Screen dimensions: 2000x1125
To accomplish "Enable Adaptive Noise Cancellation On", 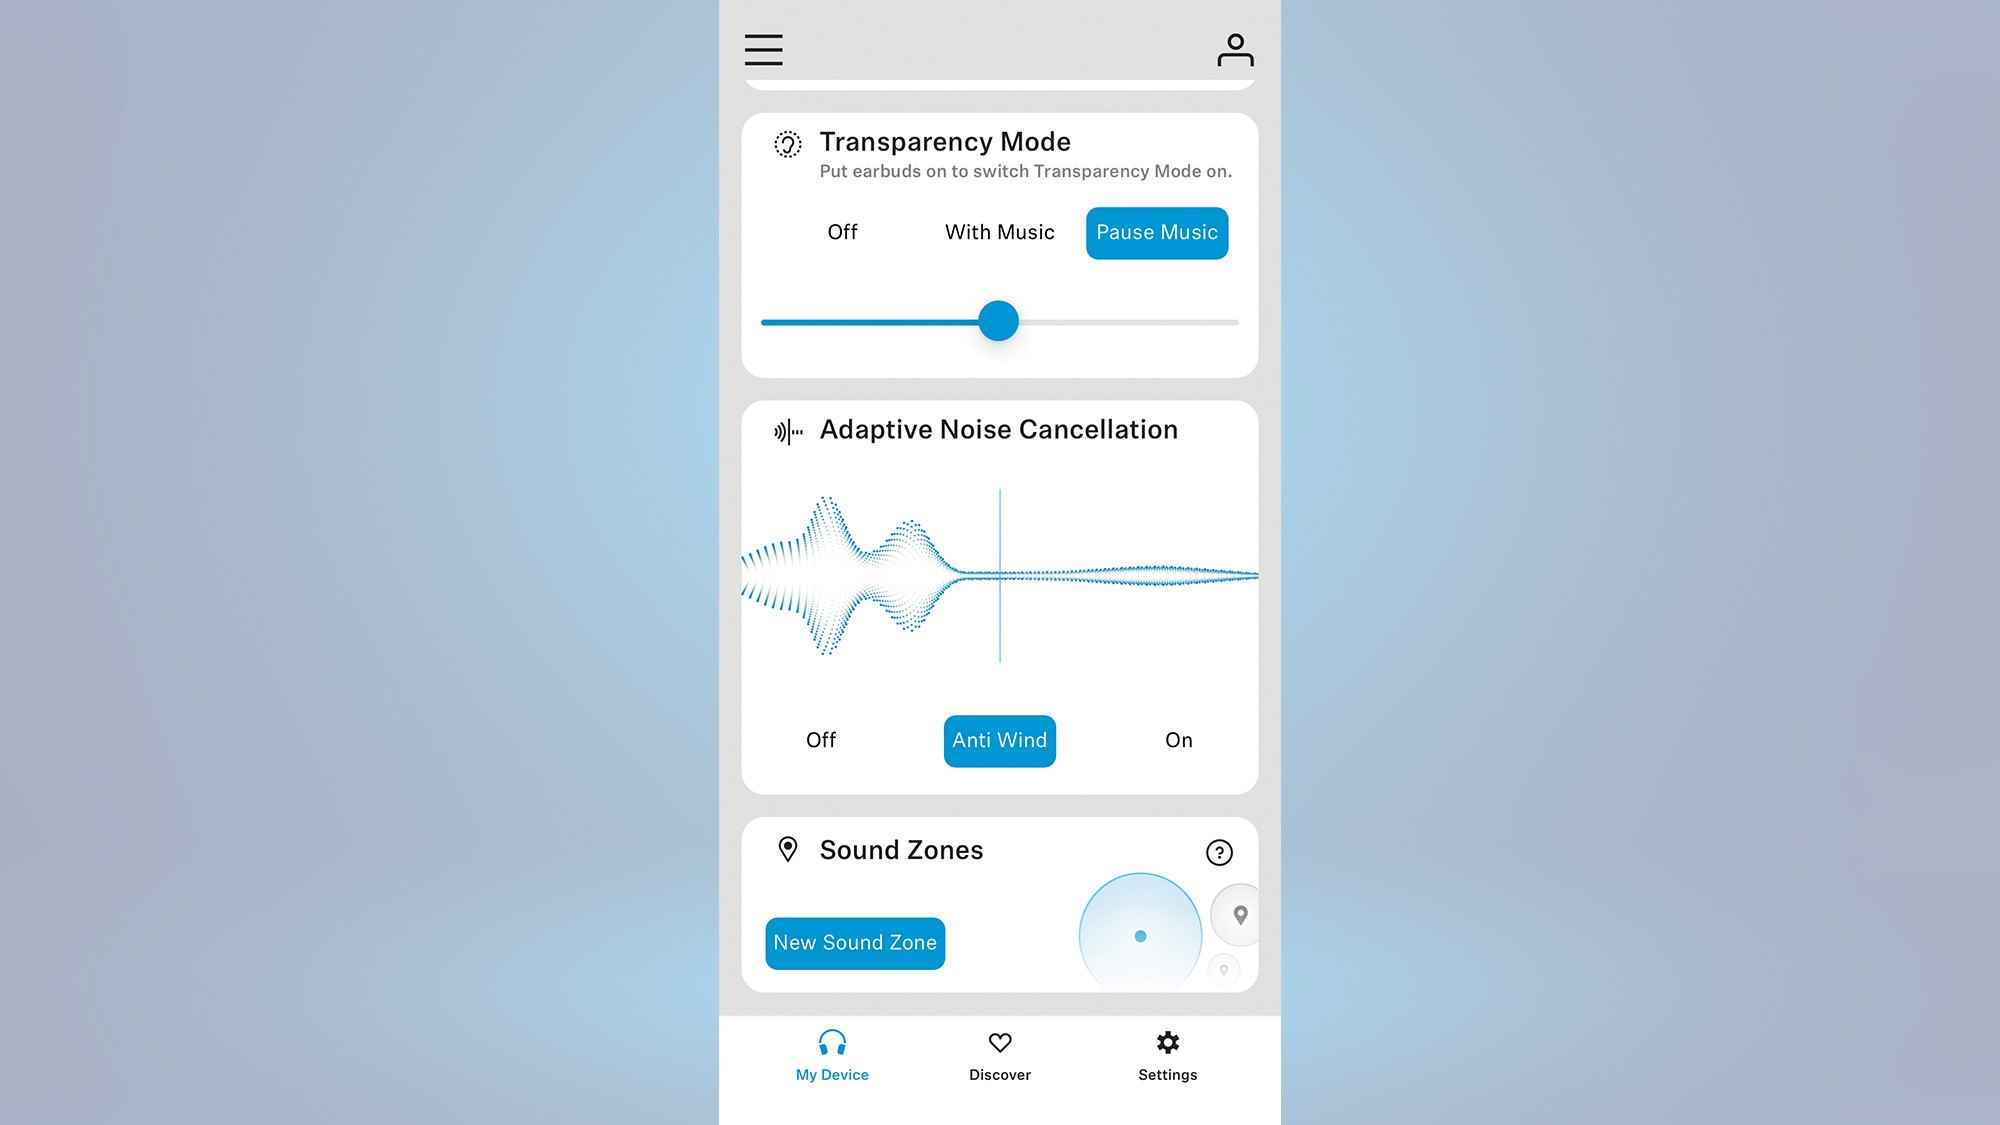I will pos(1177,739).
